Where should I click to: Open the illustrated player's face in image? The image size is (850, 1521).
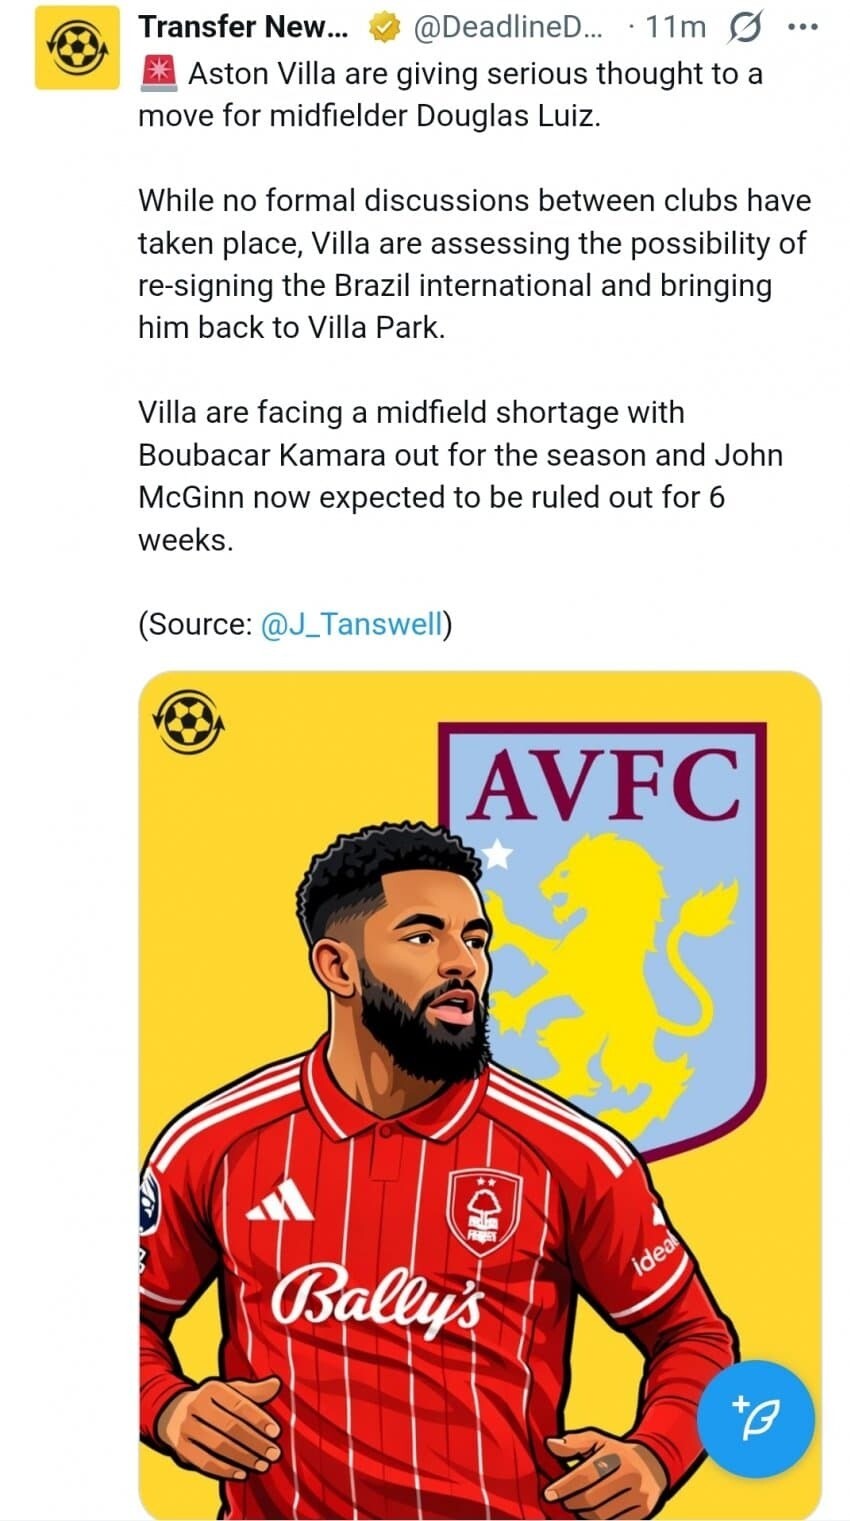tap(420, 960)
